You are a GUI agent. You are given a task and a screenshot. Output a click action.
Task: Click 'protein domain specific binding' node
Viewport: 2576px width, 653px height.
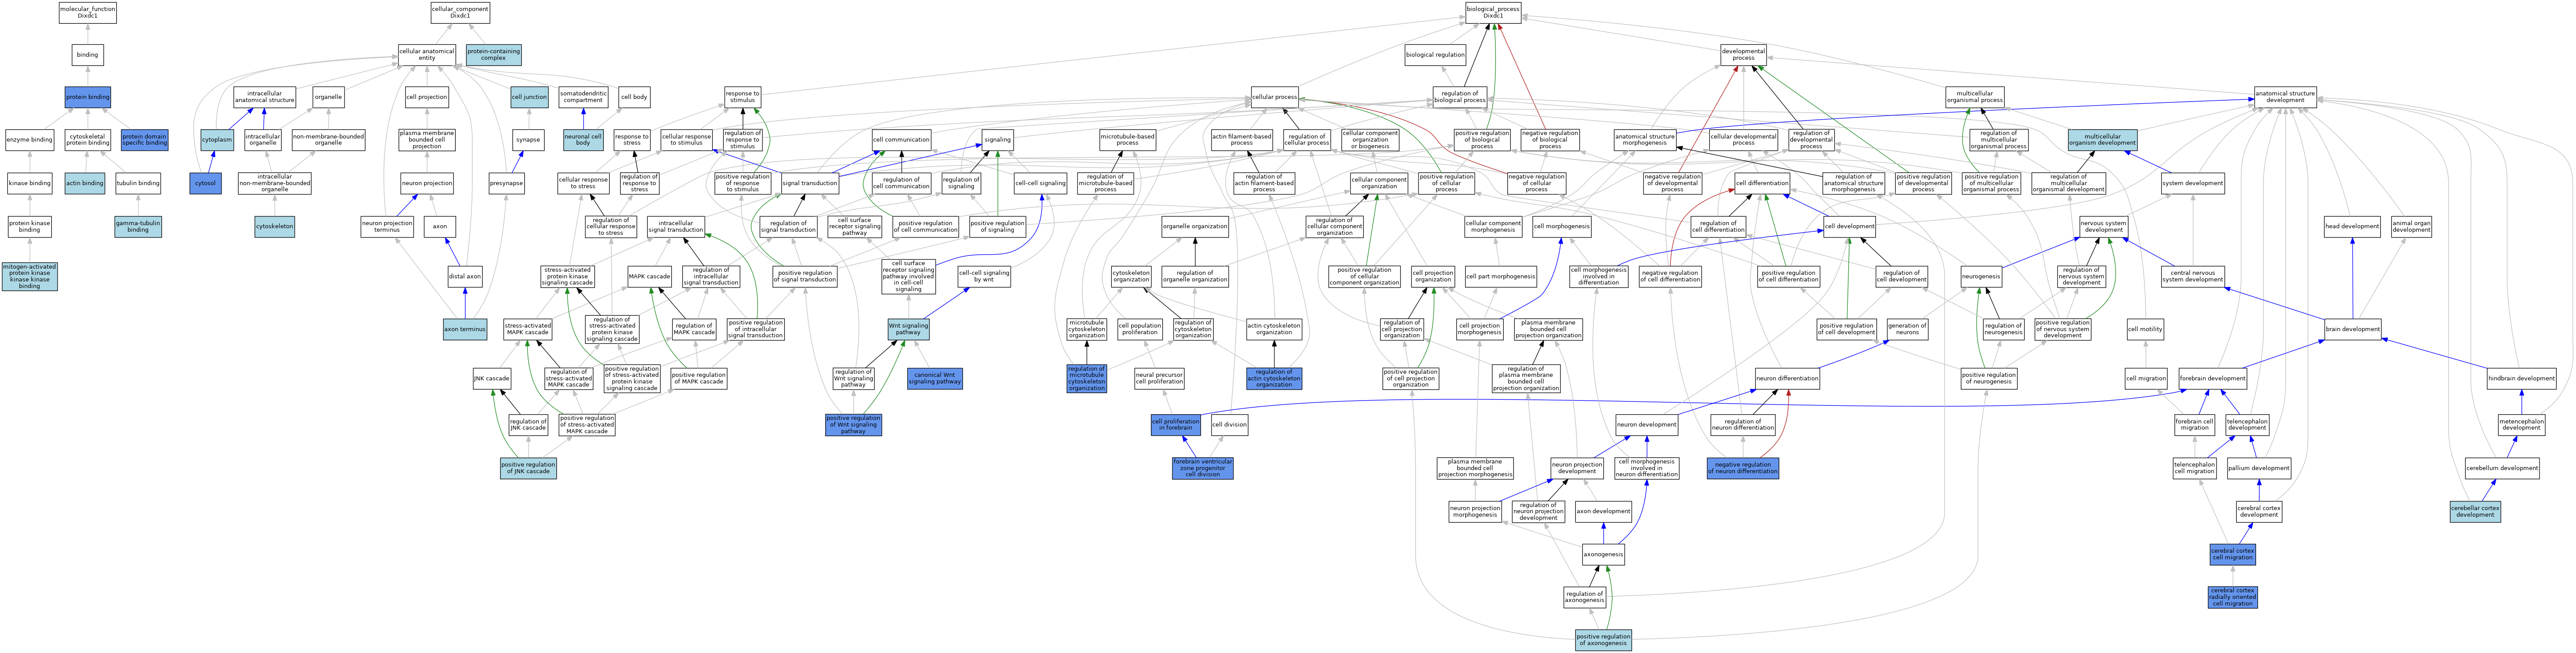pos(145,140)
